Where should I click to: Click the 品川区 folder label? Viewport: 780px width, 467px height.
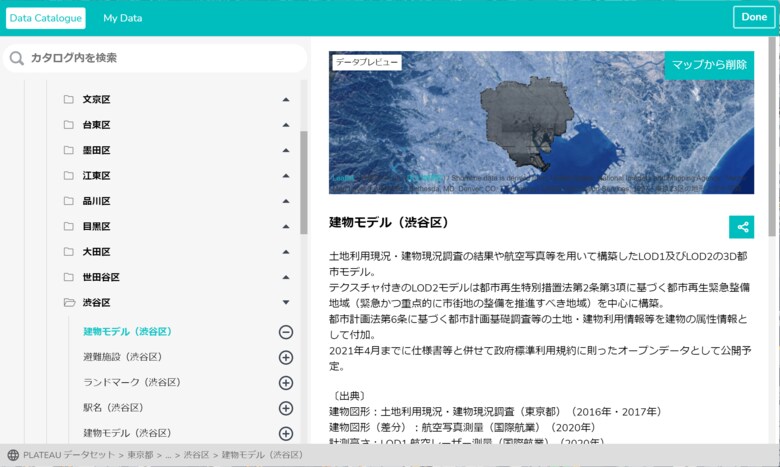coord(97,201)
